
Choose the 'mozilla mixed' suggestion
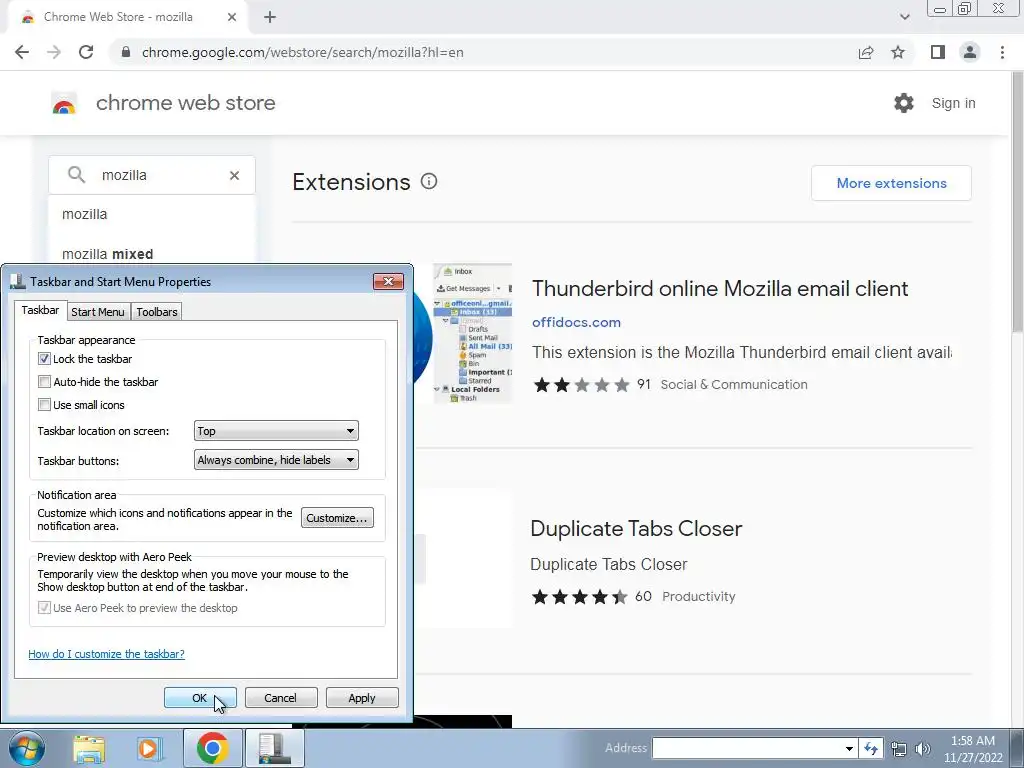pos(152,253)
